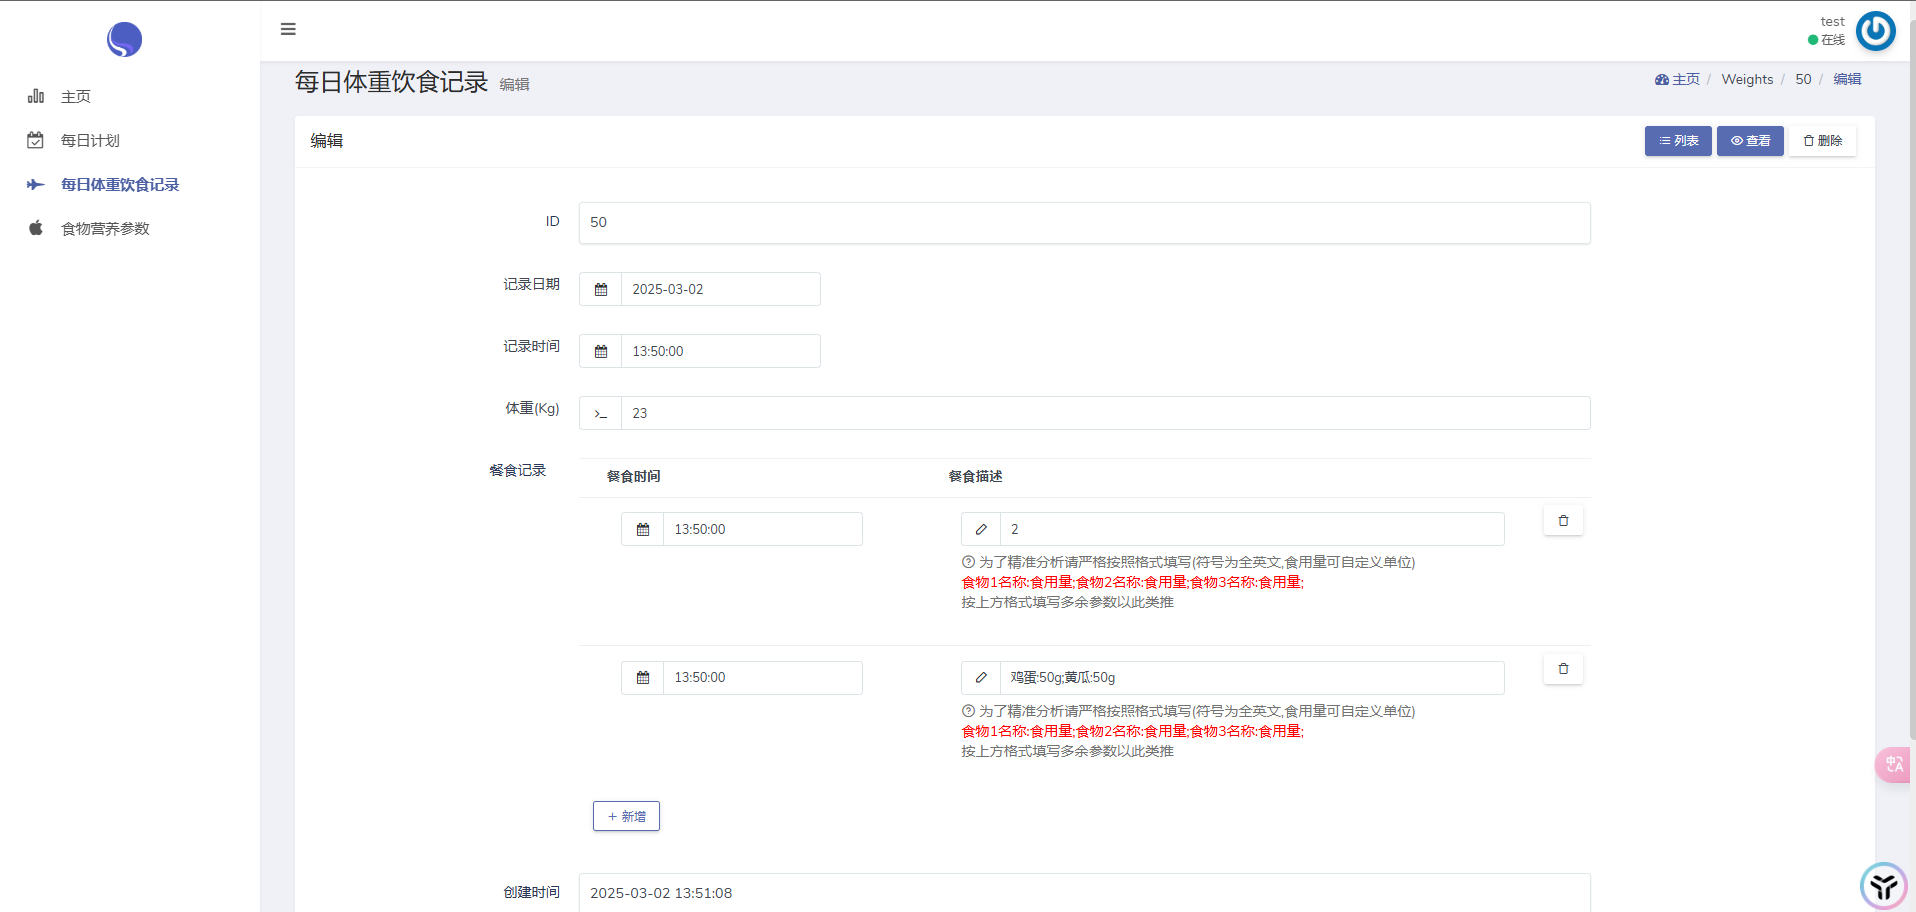This screenshot has width=1916, height=912.
Task: Click the 列表 button
Action: pyautogui.click(x=1678, y=141)
